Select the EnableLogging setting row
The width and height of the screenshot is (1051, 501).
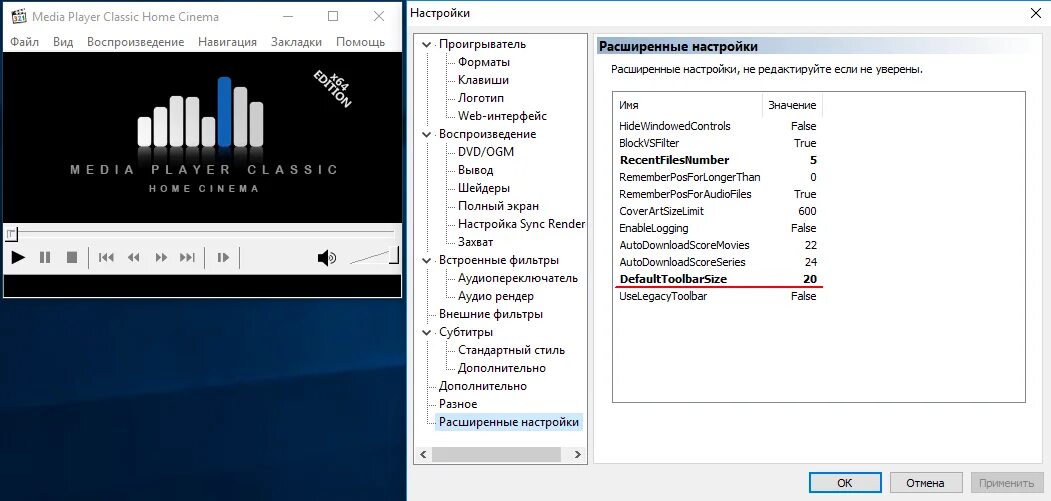[718, 228]
